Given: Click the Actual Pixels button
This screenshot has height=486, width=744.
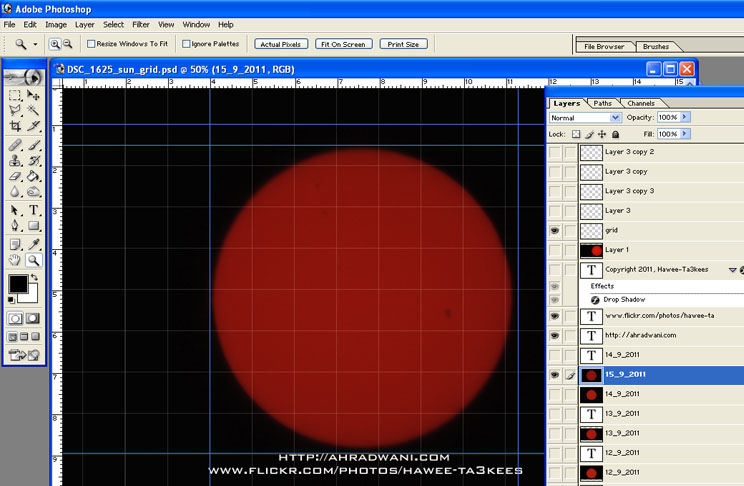Looking at the screenshot, I should pos(281,44).
